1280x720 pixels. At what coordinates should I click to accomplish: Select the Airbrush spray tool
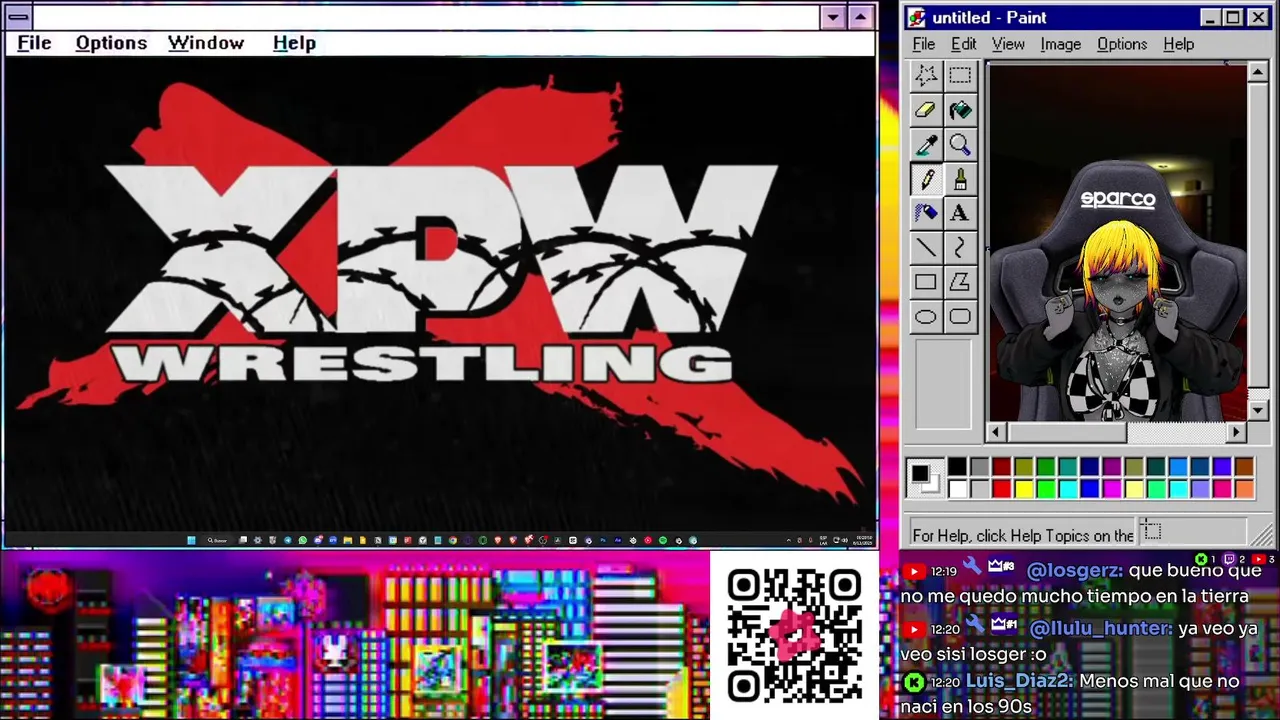point(926,213)
